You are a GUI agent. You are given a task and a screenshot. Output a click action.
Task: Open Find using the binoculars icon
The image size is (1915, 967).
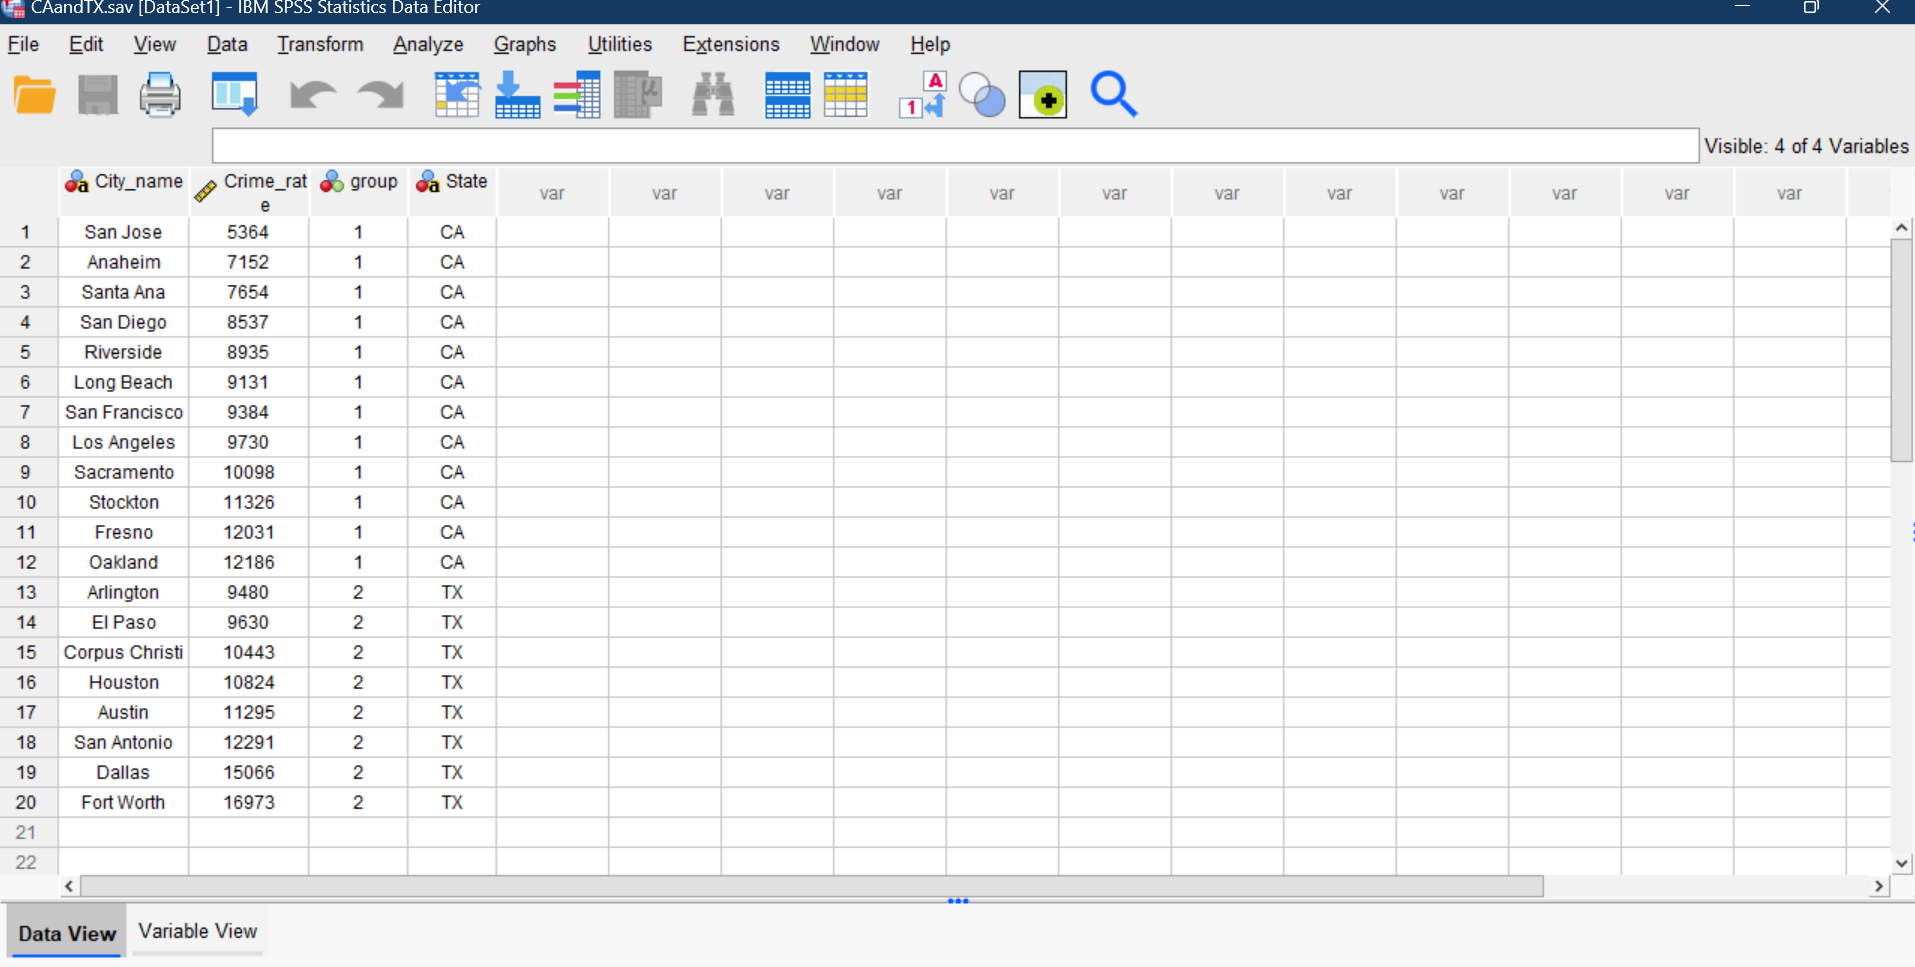tap(711, 94)
